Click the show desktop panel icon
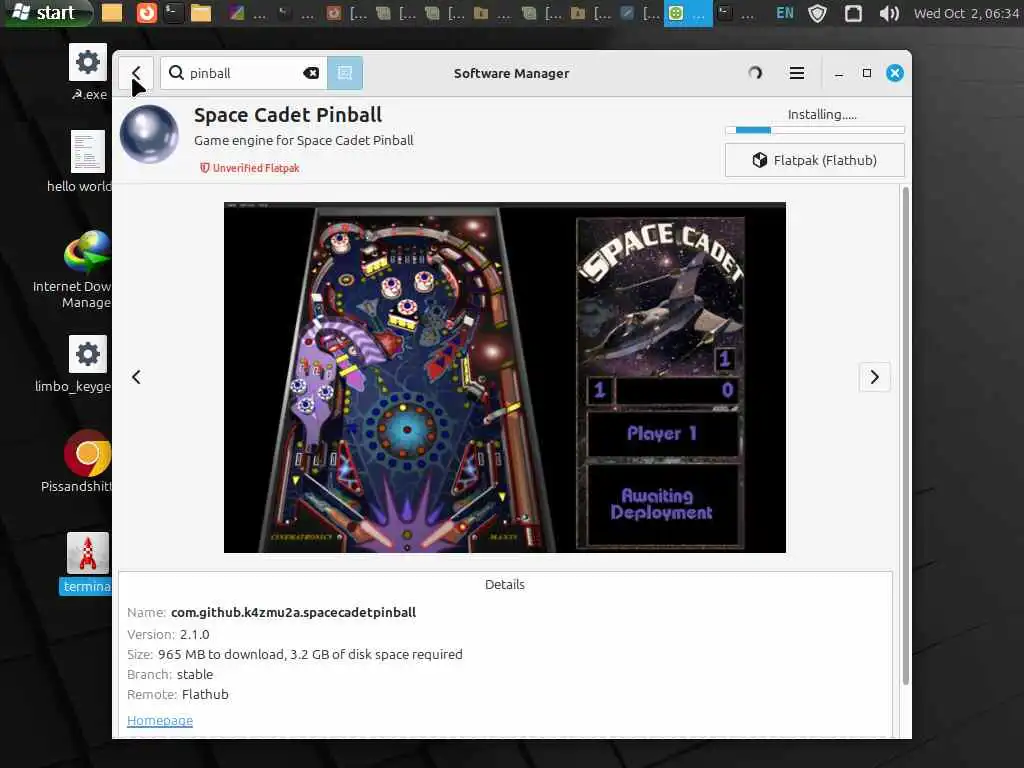1024x768 pixels. pyautogui.click(x=112, y=13)
